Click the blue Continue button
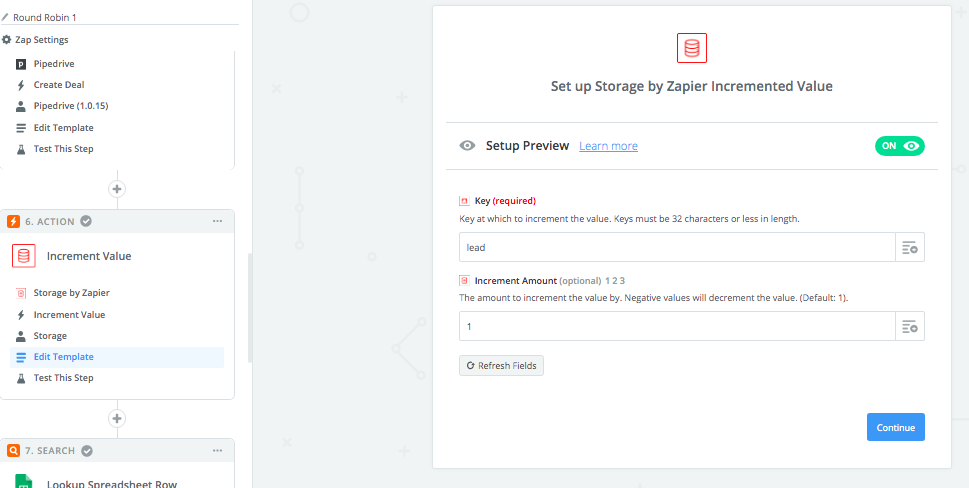The image size is (969, 488). click(895, 427)
